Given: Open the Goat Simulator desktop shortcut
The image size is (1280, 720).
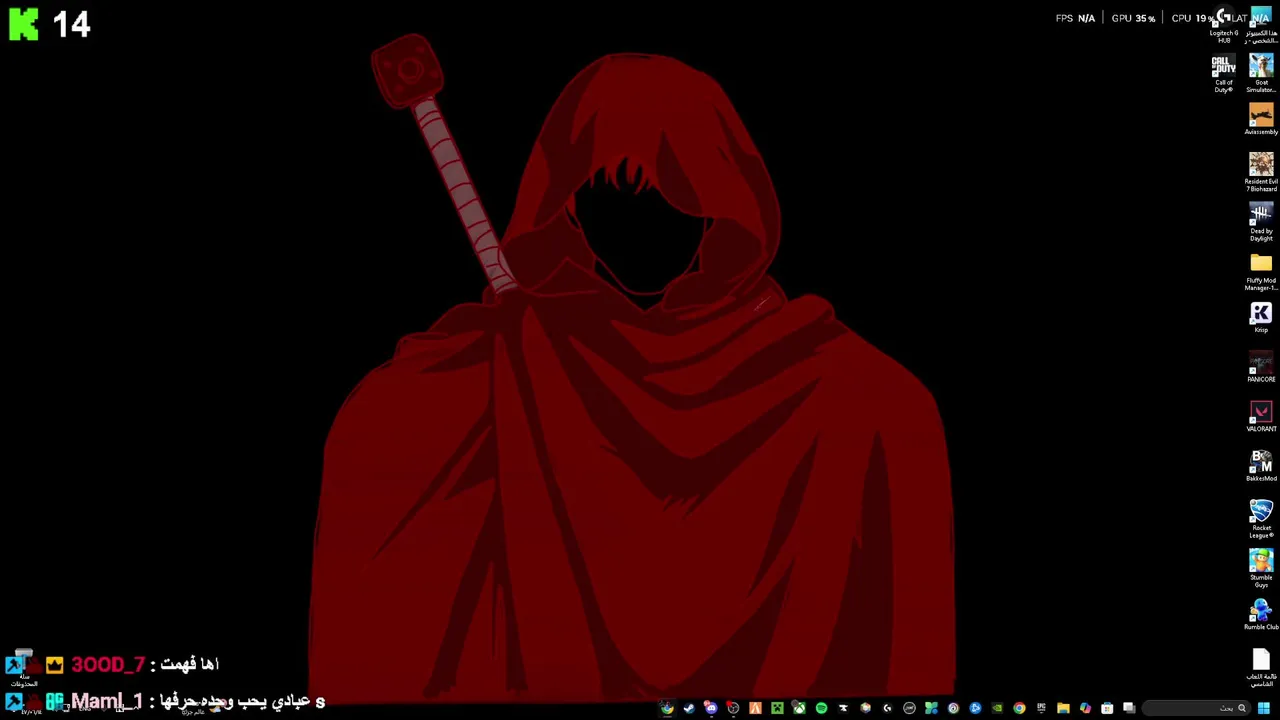Looking at the screenshot, I should (1261, 74).
